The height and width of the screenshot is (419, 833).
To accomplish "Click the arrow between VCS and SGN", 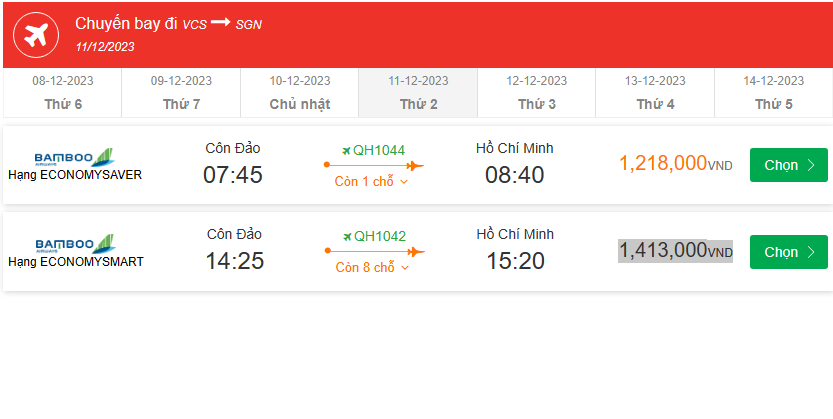I will tap(221, 22).
